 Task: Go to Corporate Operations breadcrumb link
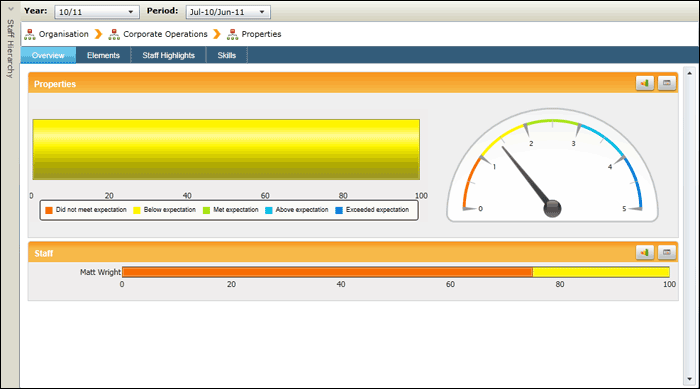click(165, 34)
